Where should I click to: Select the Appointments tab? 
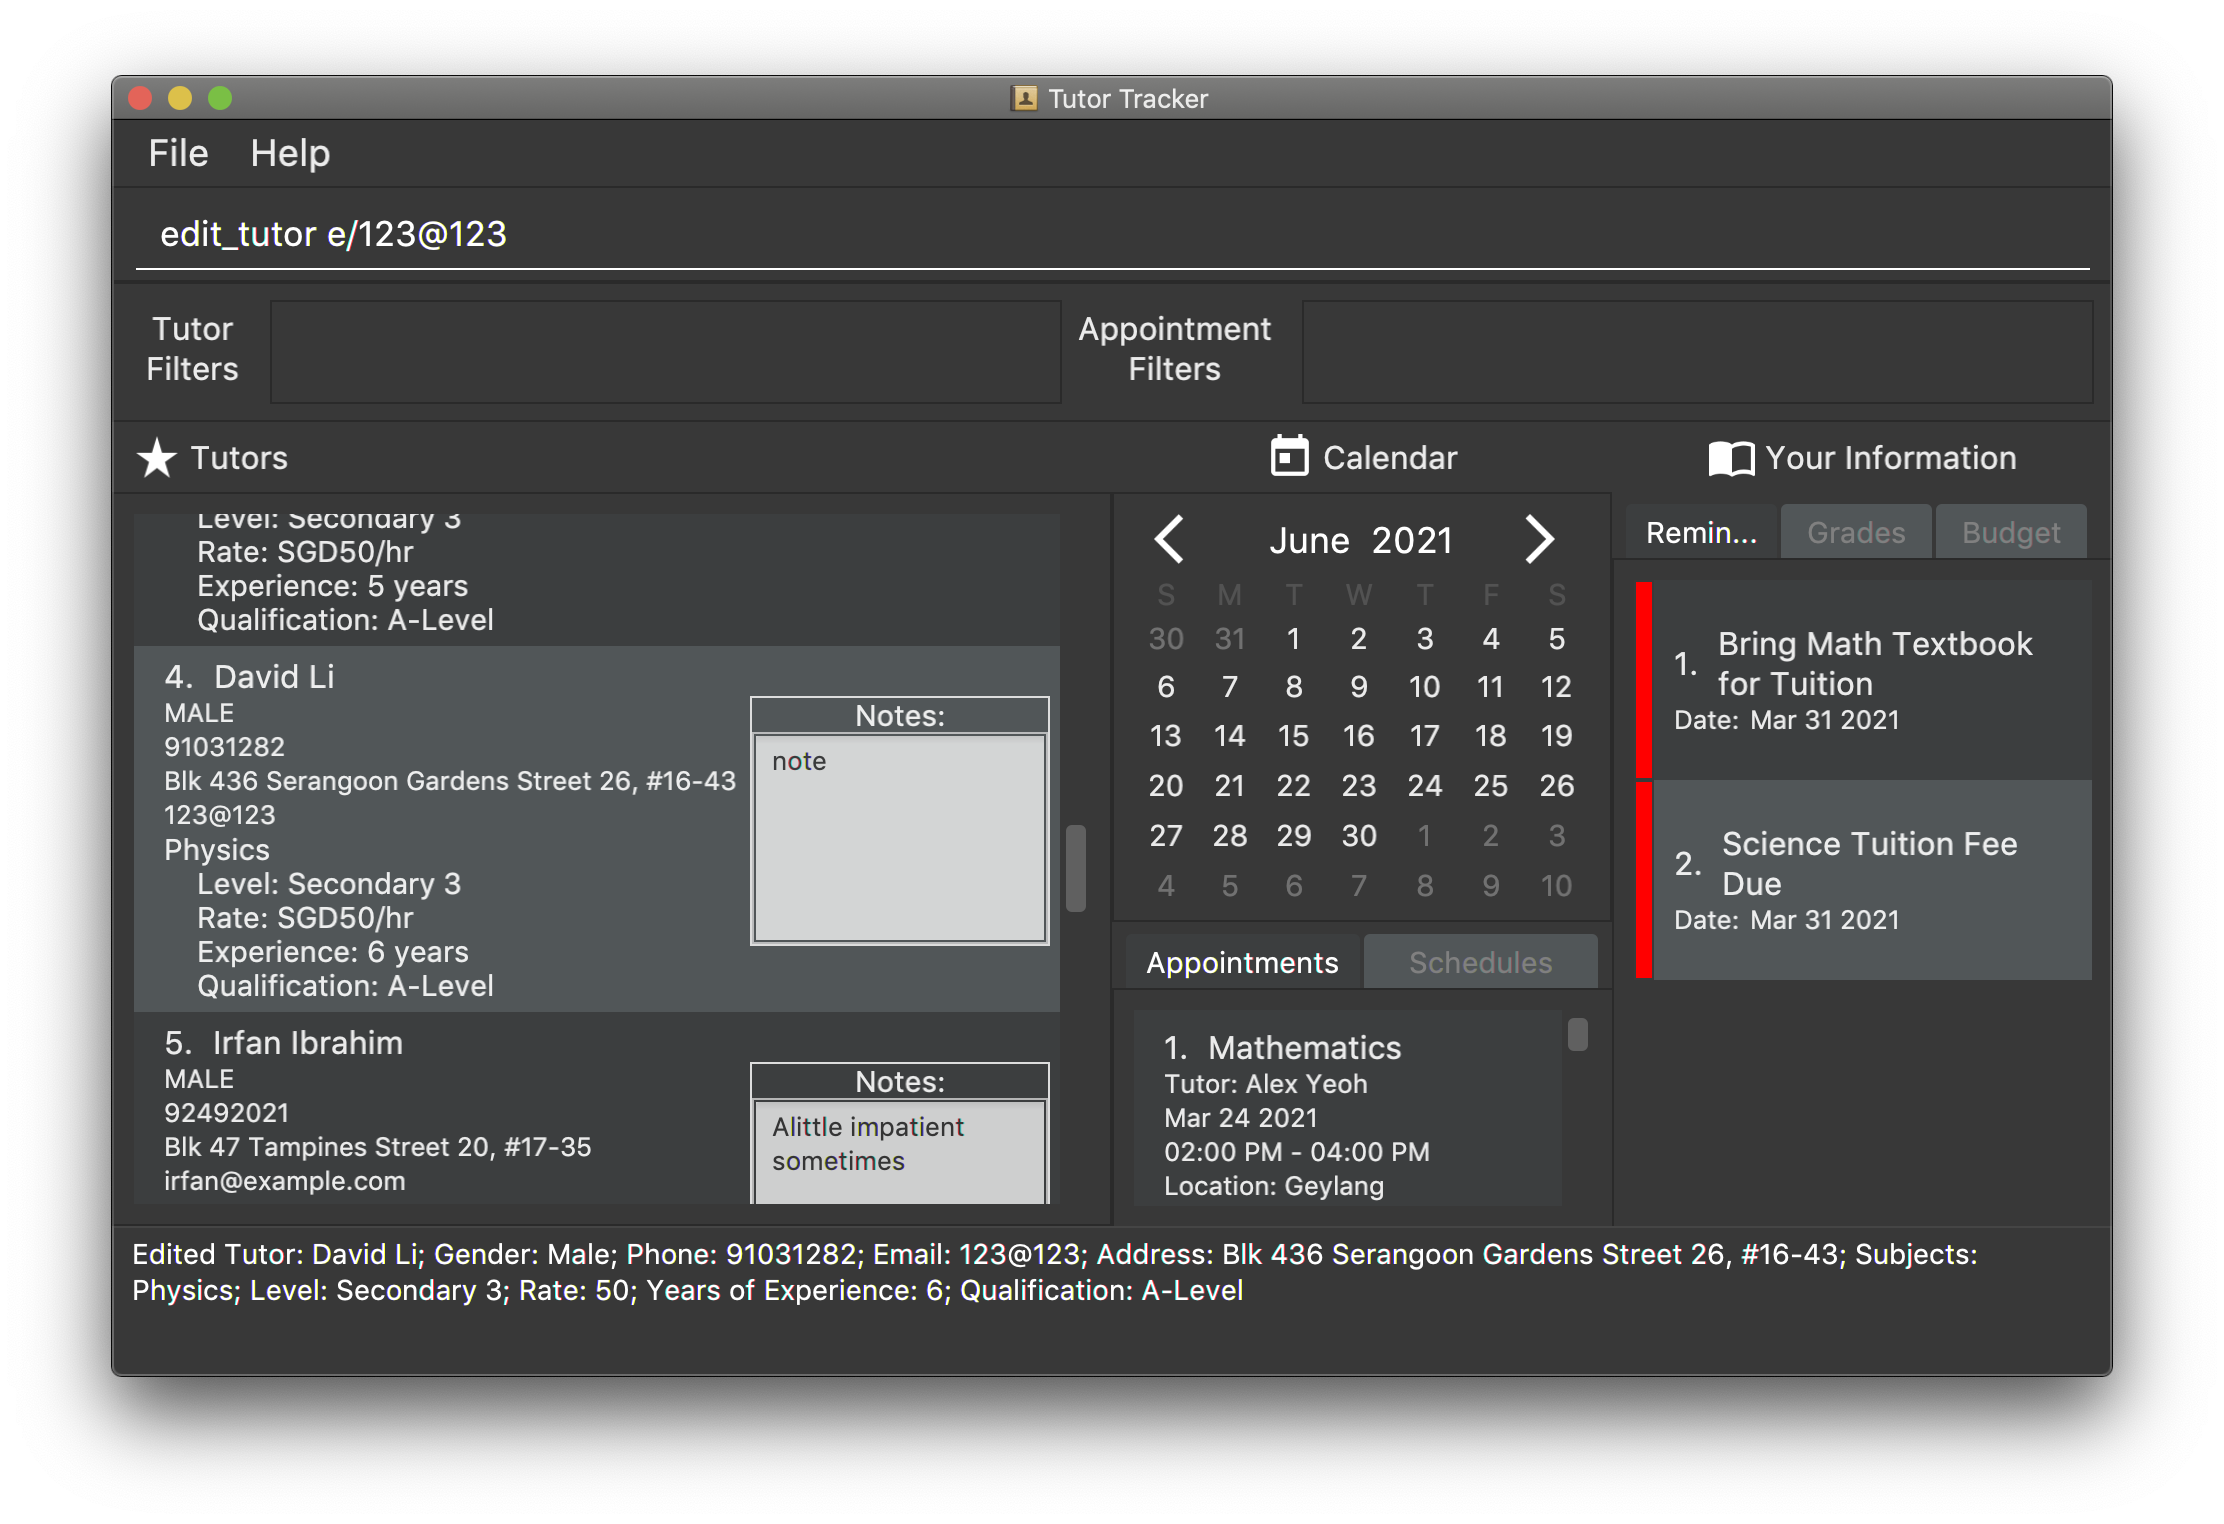(x=1241, y=962)
